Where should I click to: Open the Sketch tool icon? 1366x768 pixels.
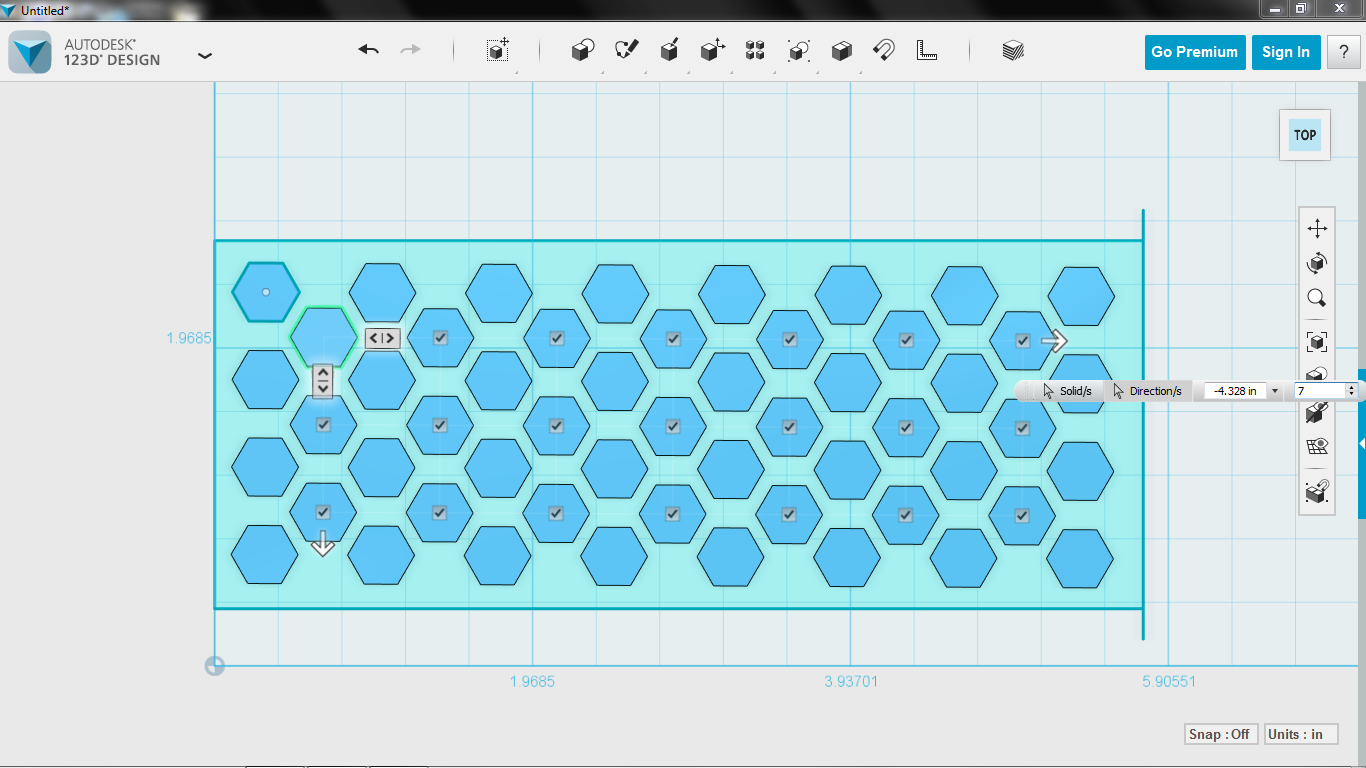(x=627, y=51)
